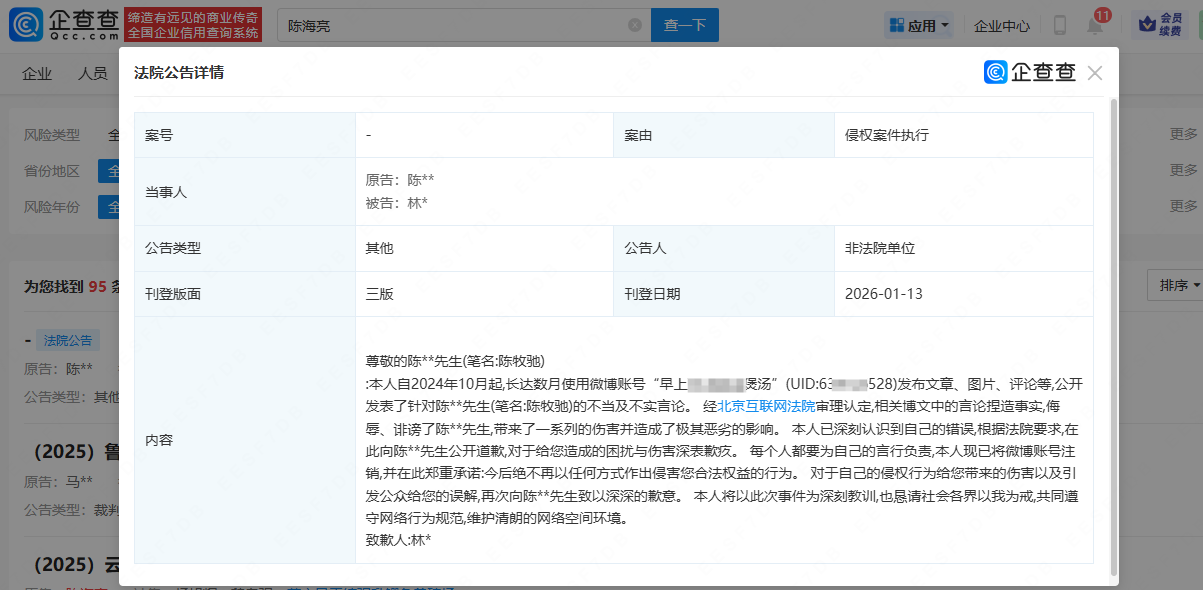1203x590 pixels.
Task: Click the mobile phone app icon
Action: (x=1060, y=26)
